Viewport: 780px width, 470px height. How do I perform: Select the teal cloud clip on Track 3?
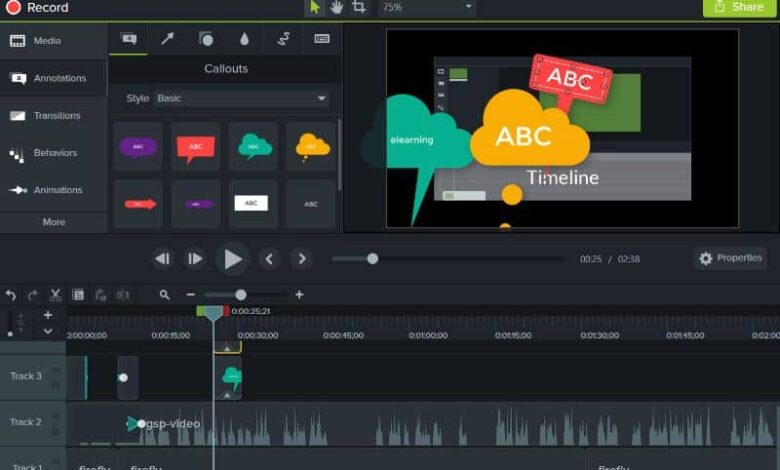point(228,378)
